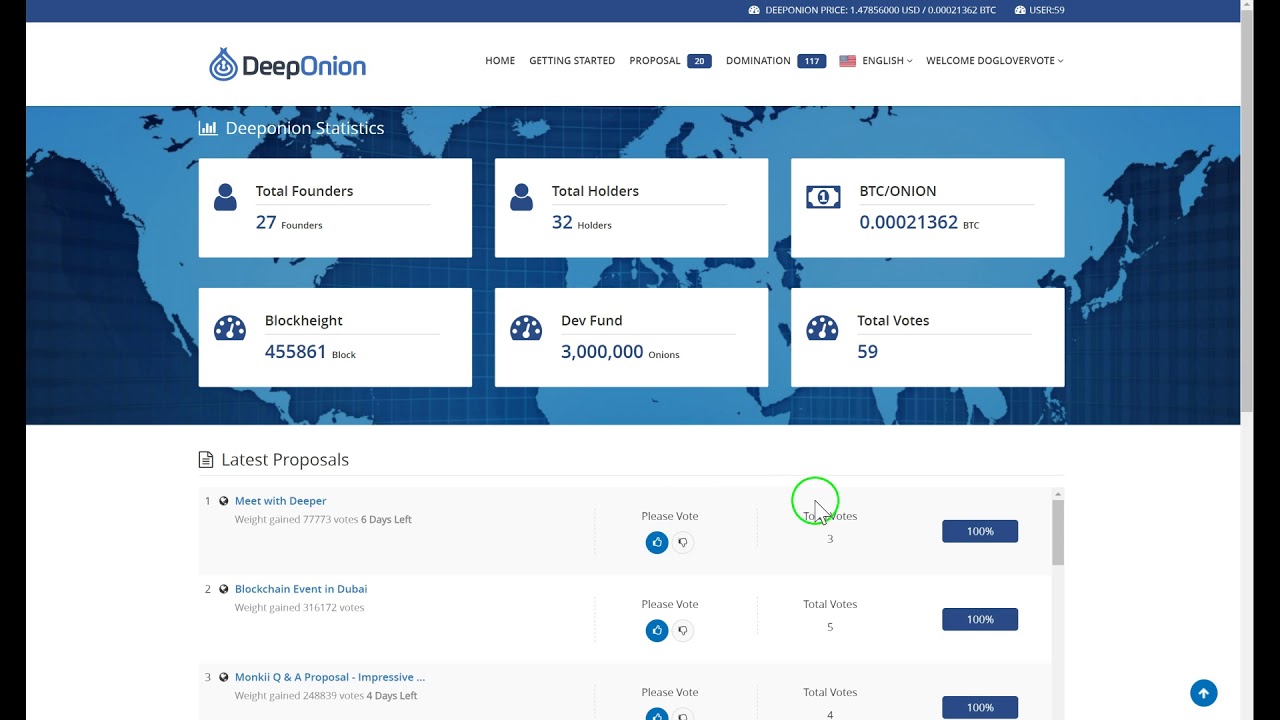This screenshot has height=720, width=1280.
Task: Click the Blockheight gauge icon
Action: 229,327
